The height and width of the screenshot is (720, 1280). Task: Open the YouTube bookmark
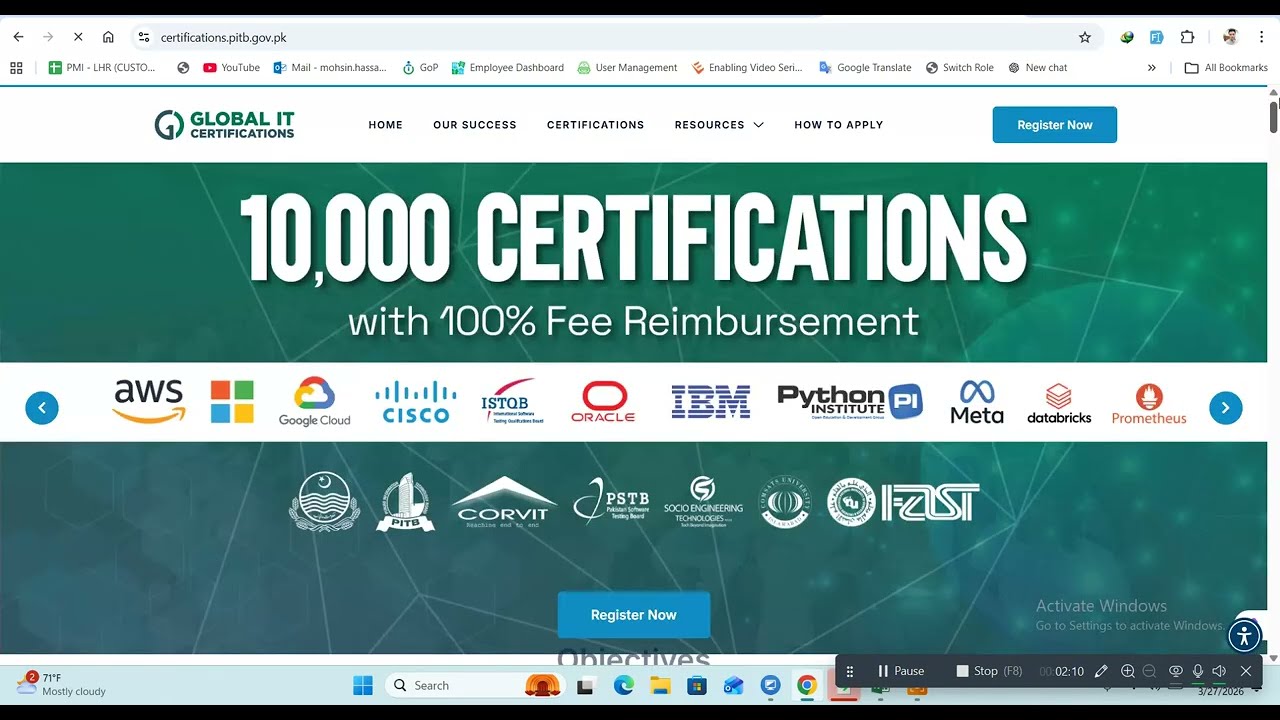coord(231,68)
